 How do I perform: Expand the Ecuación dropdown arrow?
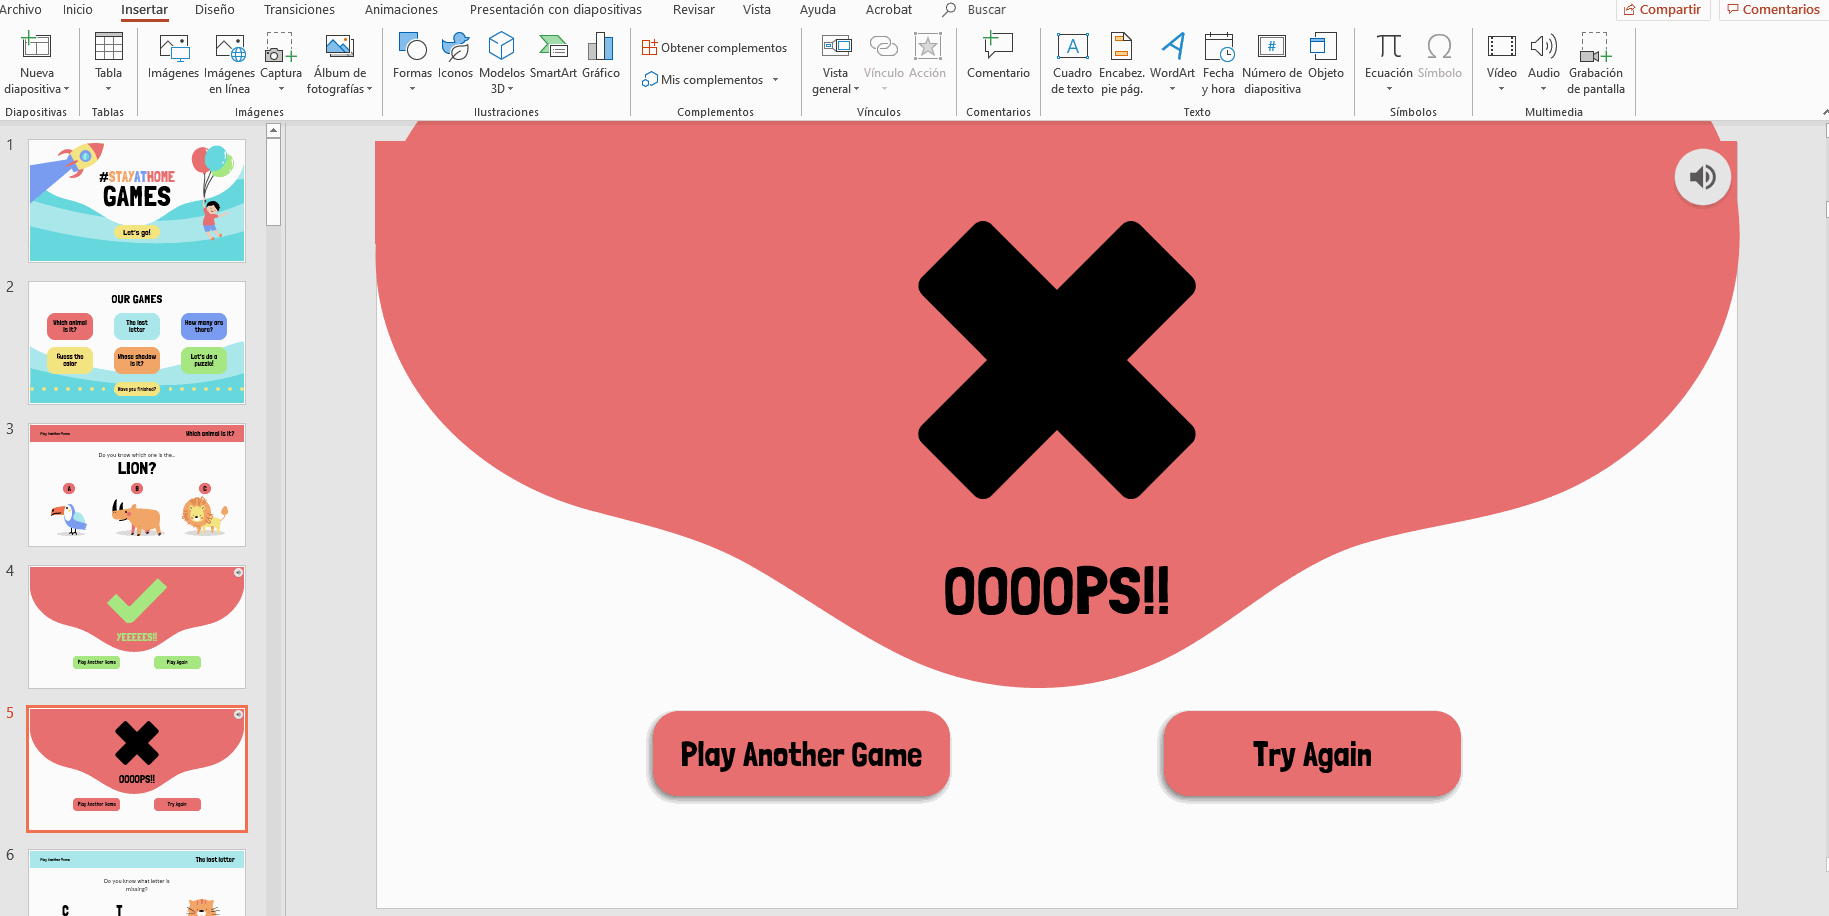[x=1389, y=89]
